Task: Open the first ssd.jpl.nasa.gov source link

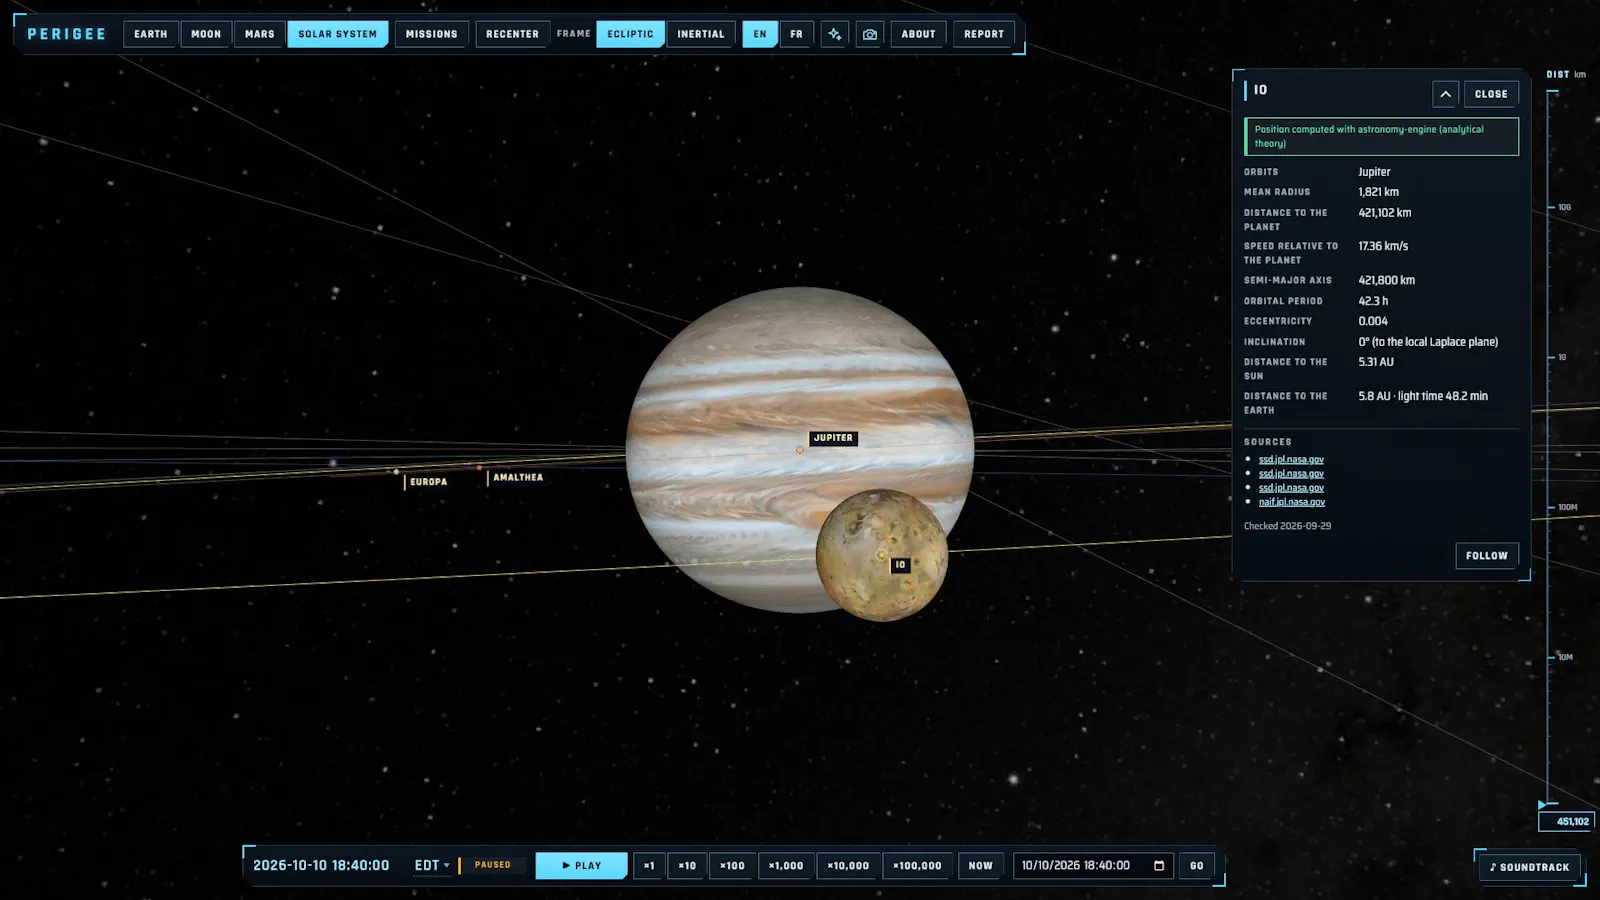Action: [x=1291, y=460]
